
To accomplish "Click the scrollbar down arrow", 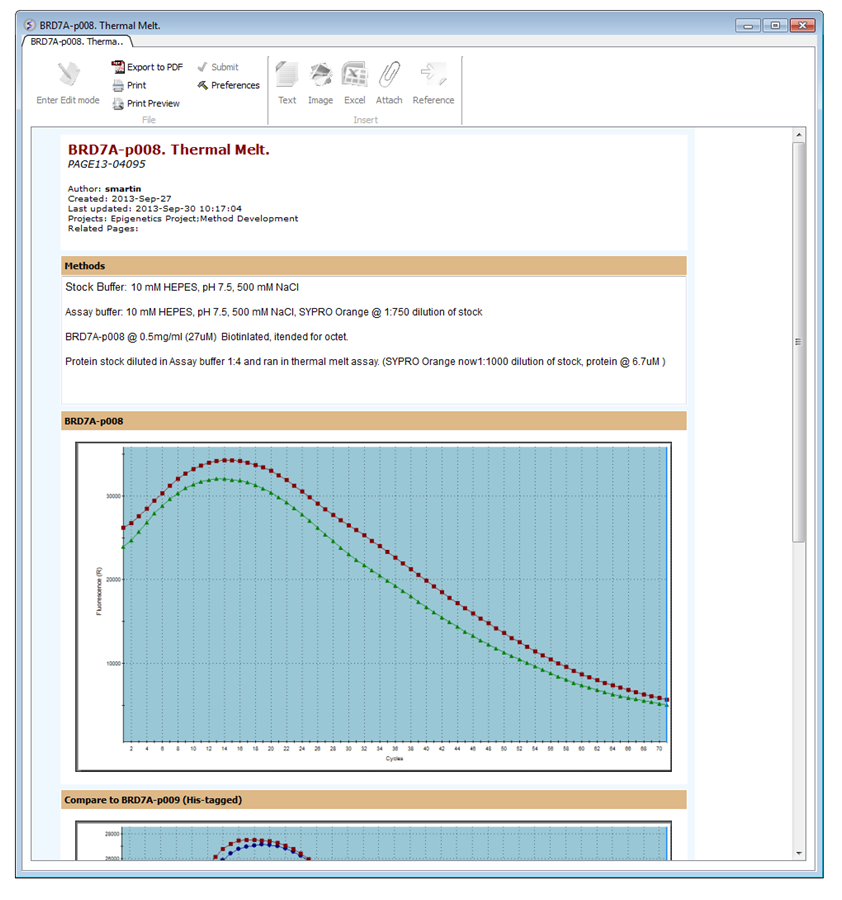I will (x=798, y=852).
